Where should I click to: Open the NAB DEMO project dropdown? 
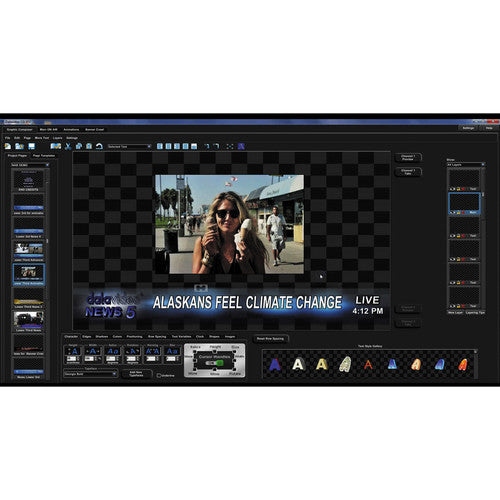click(x=30, y=165)
